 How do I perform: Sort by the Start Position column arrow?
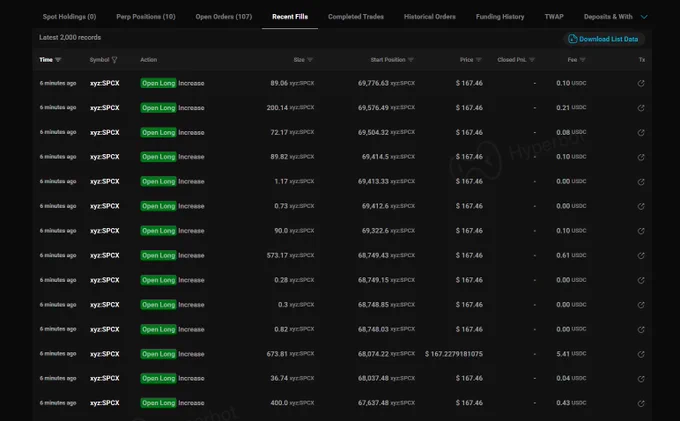(x=411, y=60)
